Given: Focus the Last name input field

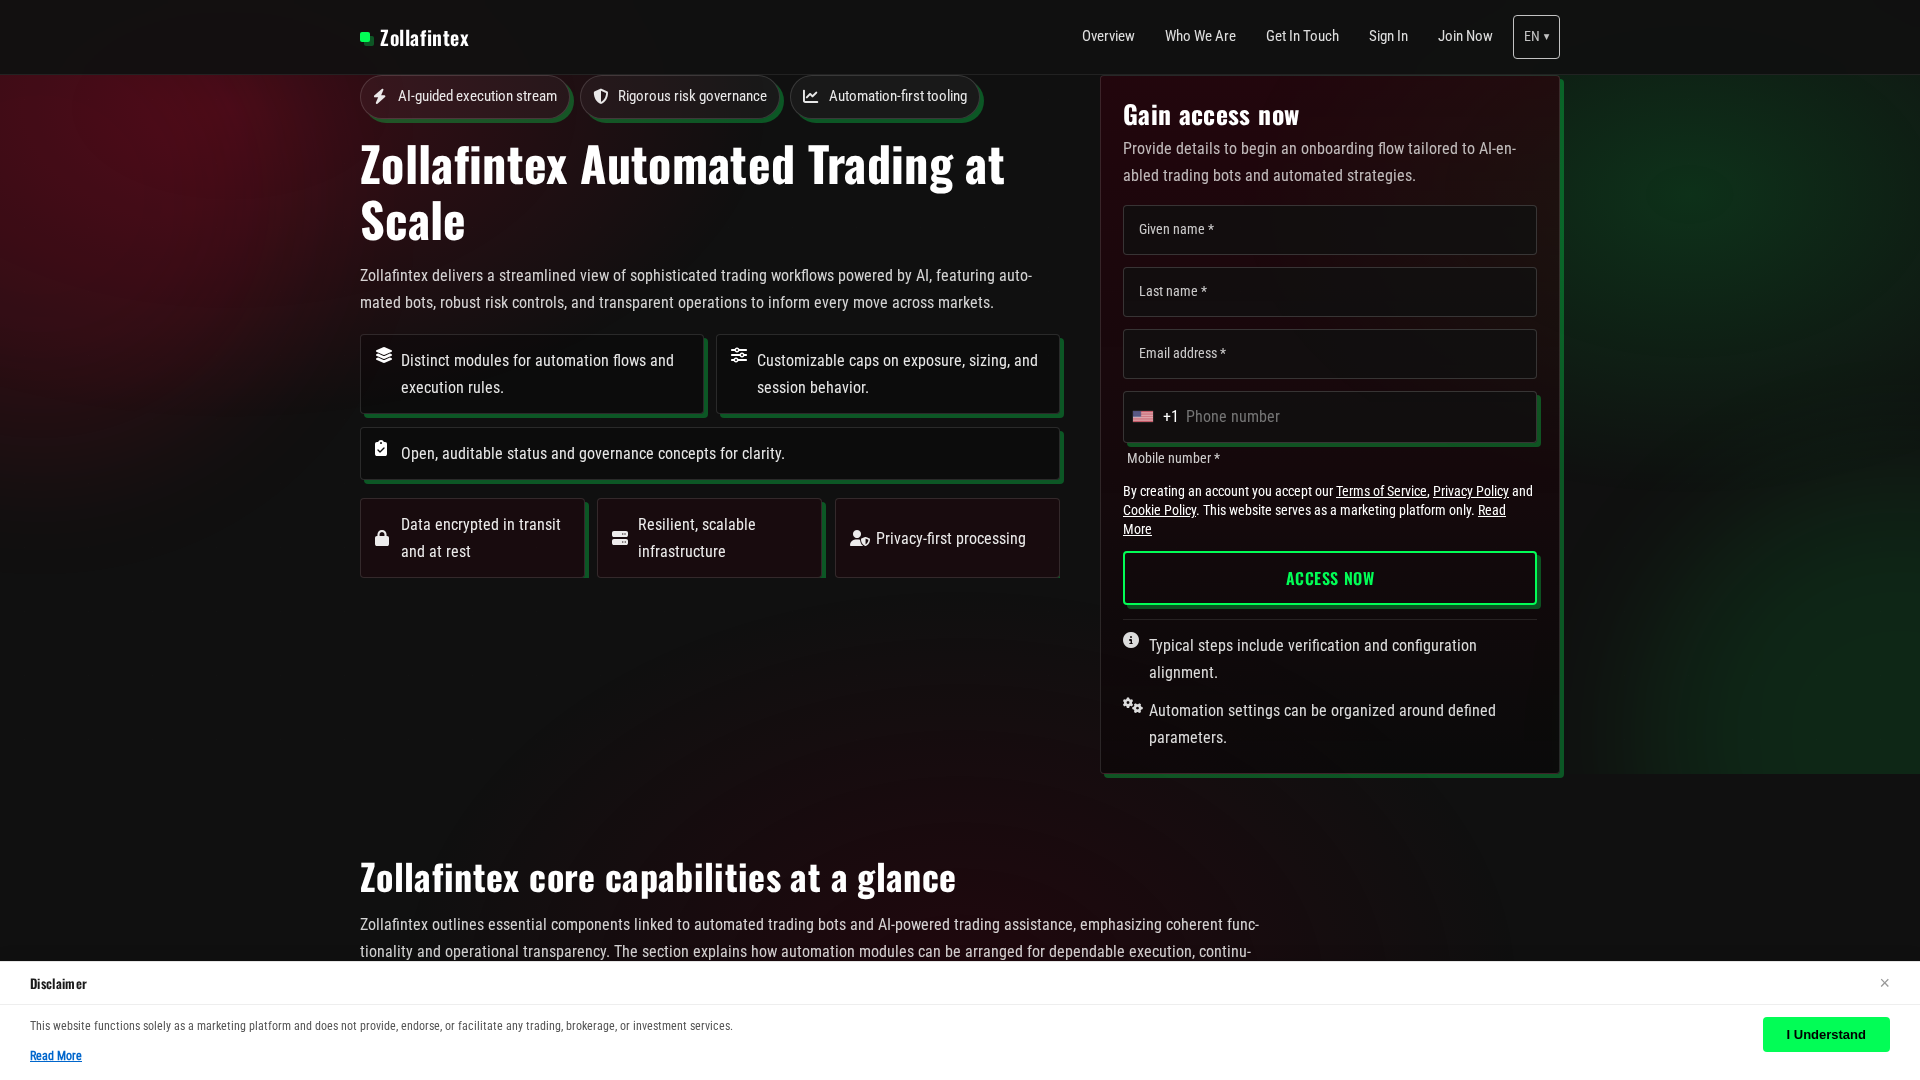Looking at the screenshot, I should pyautogui.click(x=1330, y=292).
